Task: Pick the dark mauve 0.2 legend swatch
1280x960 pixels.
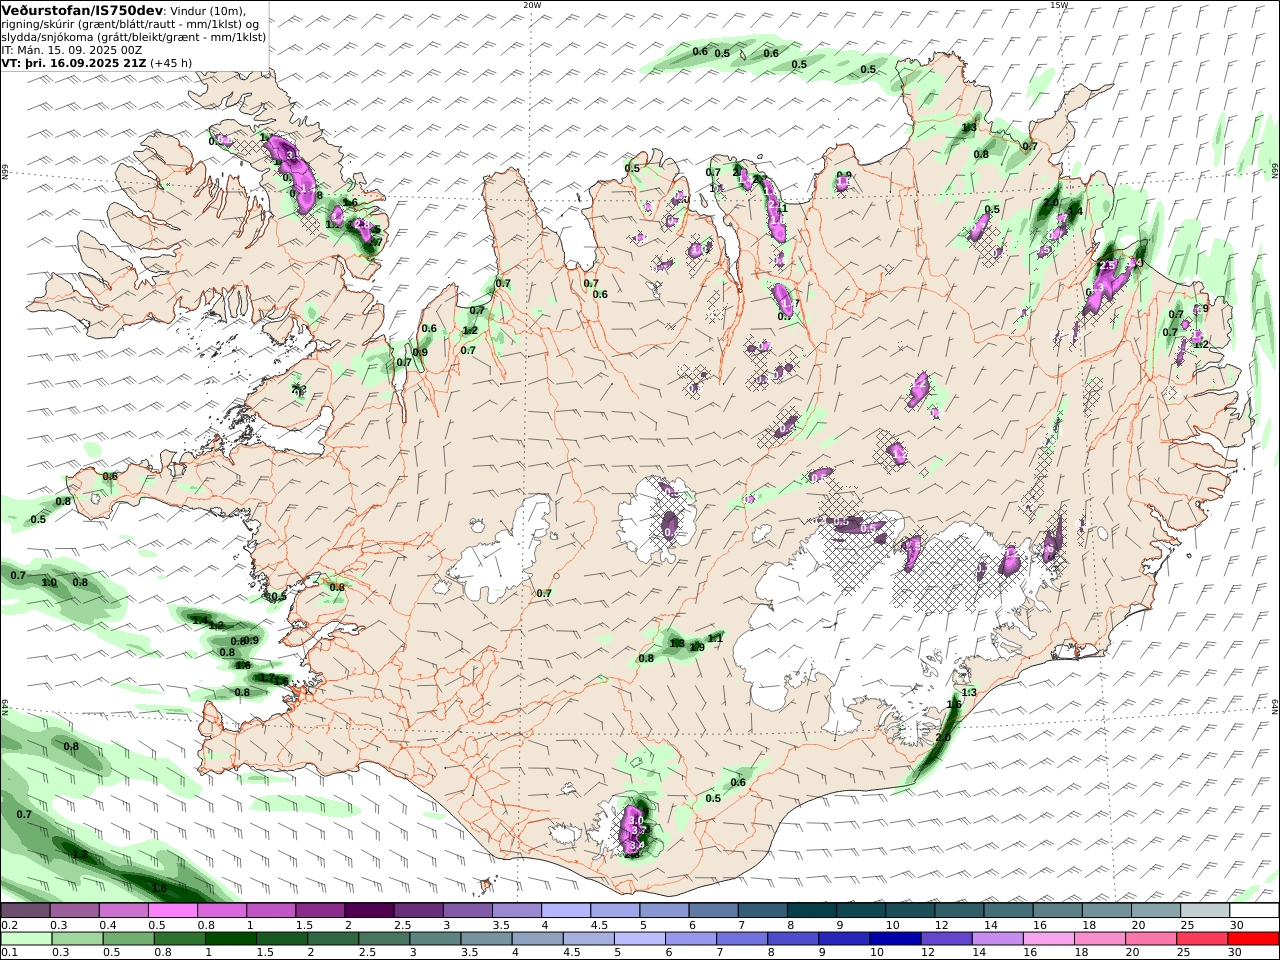Action: coord(25,911)
